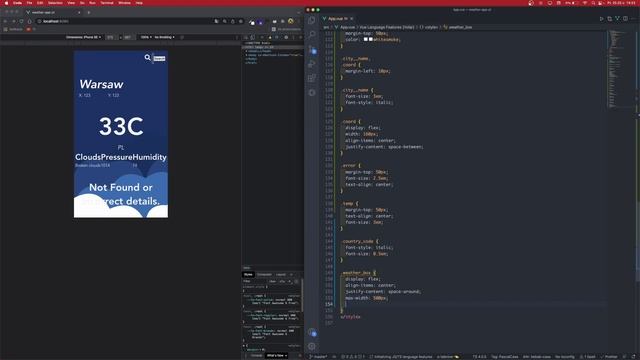Viewport: 640px width, 360px height.
Task: Open the Run and Debug view in VS Code
Action: (312, 64)
